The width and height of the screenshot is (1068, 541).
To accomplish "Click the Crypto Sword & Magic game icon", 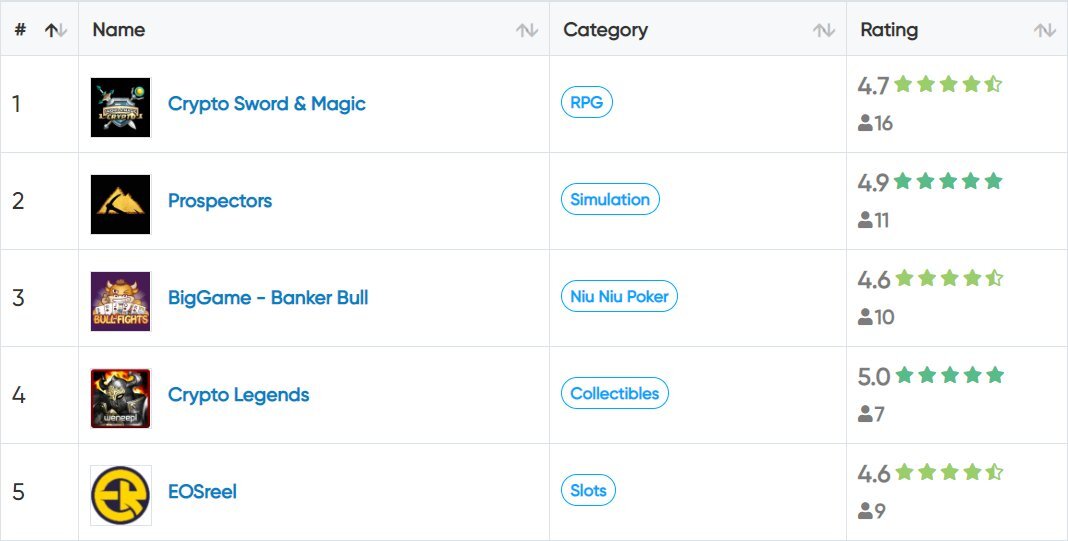I will point(120,107).
